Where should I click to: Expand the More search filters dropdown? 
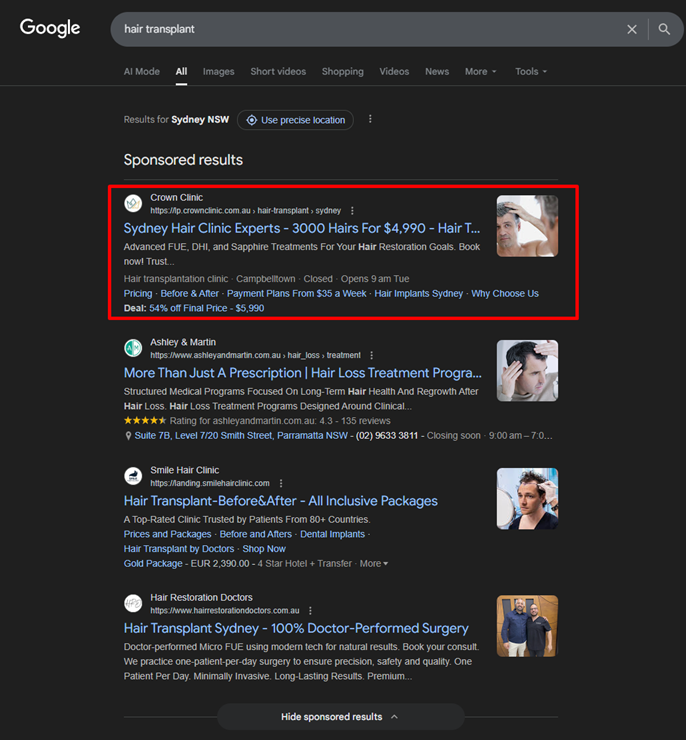coord(480,72)
